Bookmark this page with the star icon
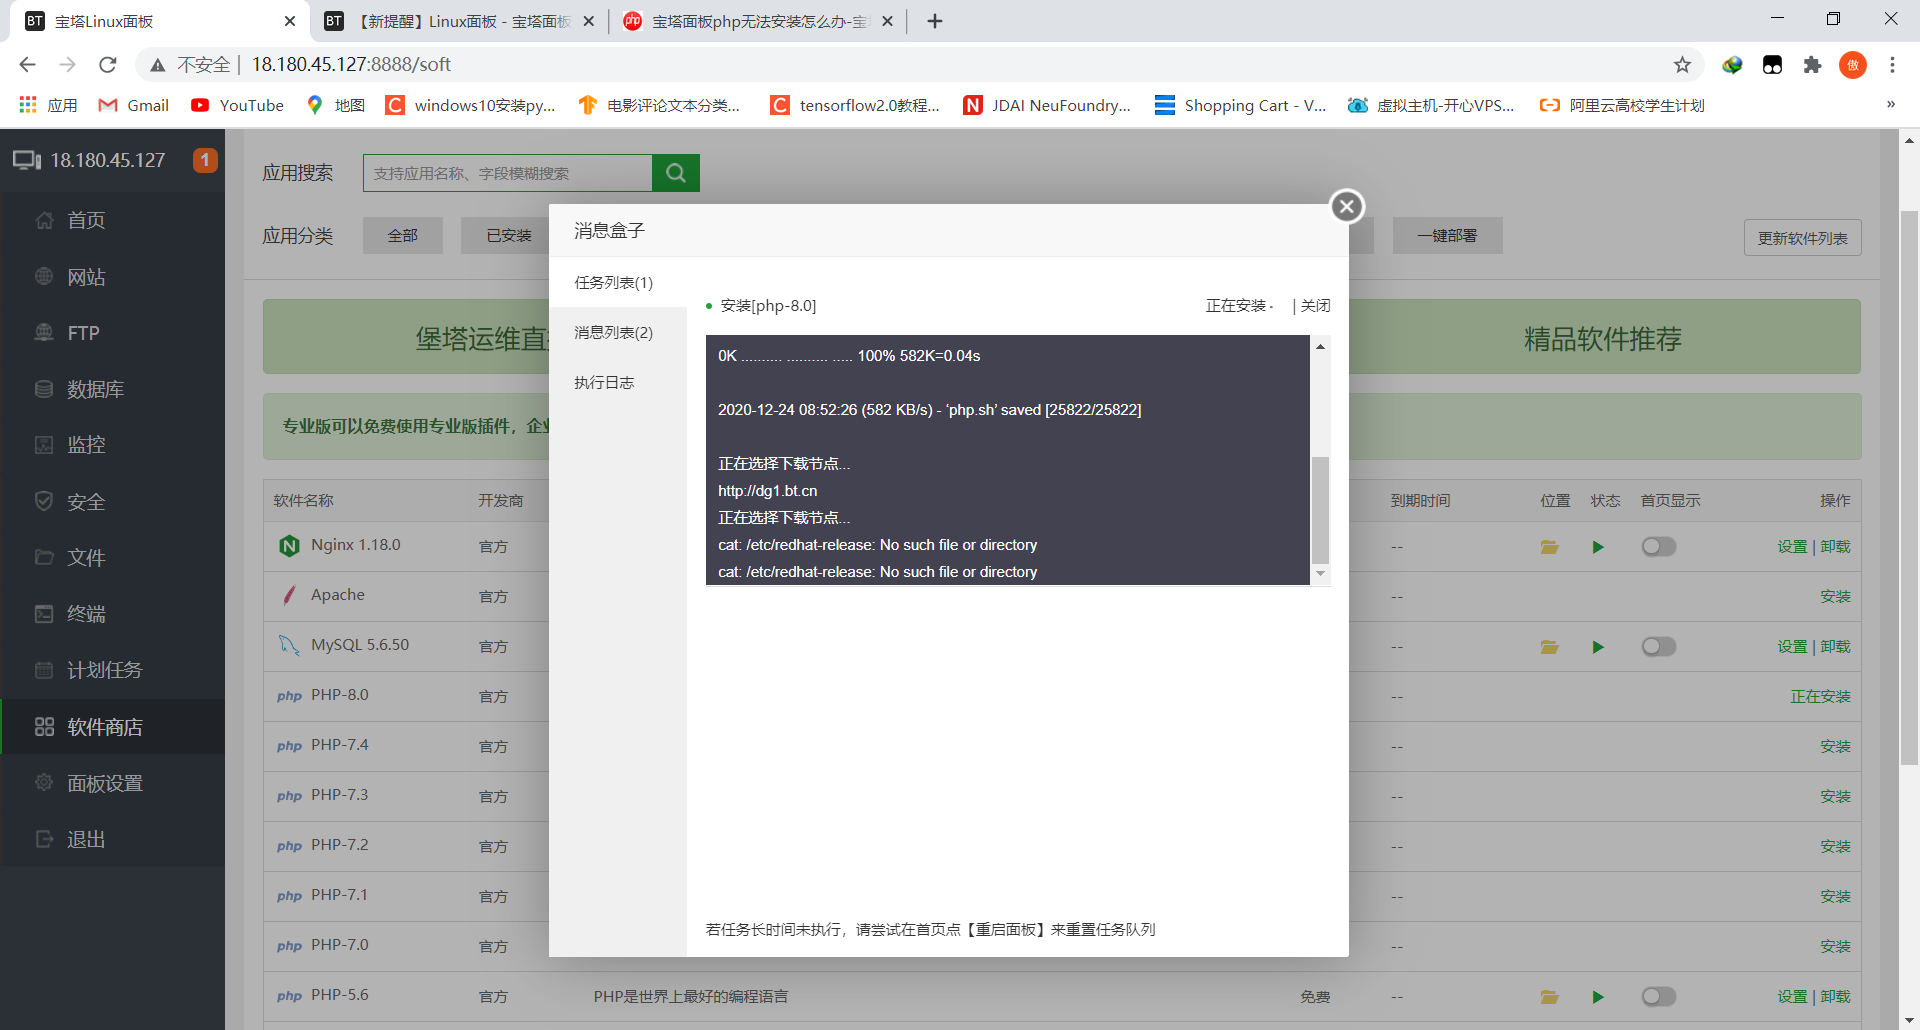This screenshot has width=1920, height=1030. [x=1682, y=65]
